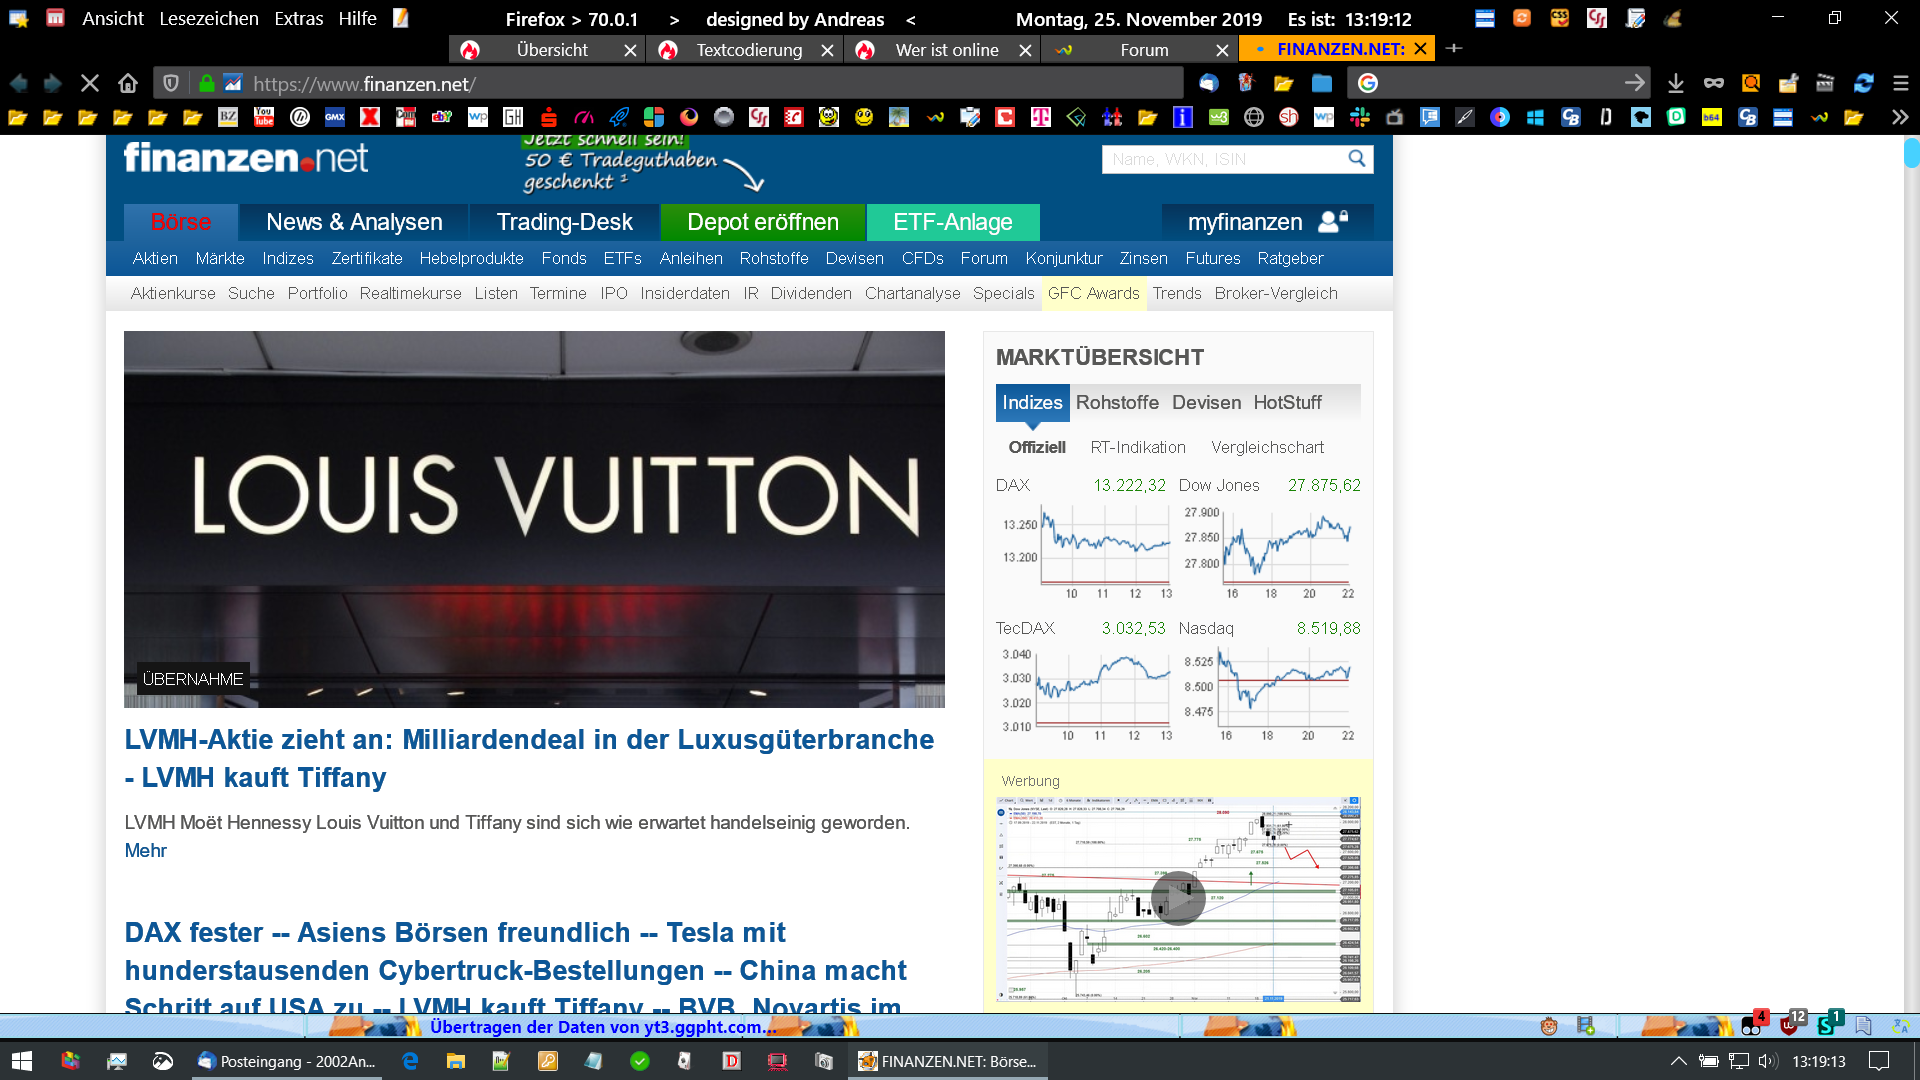Play the Werbung chart video
This screenshot has height=1080, width=1920.
point(1177,898)
